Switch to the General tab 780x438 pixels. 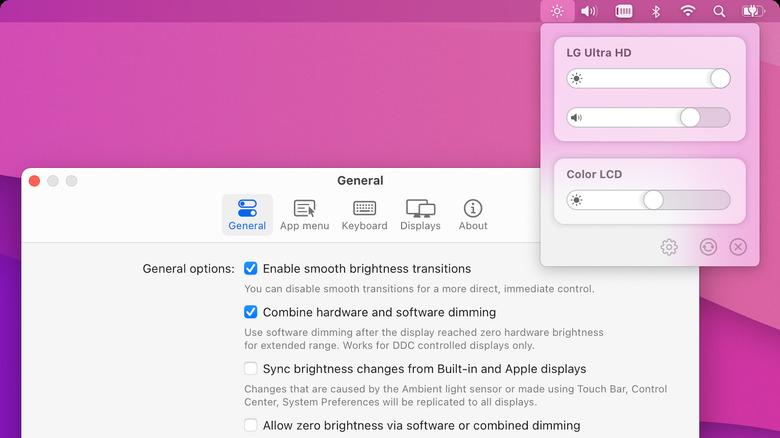tap(247, 215)
